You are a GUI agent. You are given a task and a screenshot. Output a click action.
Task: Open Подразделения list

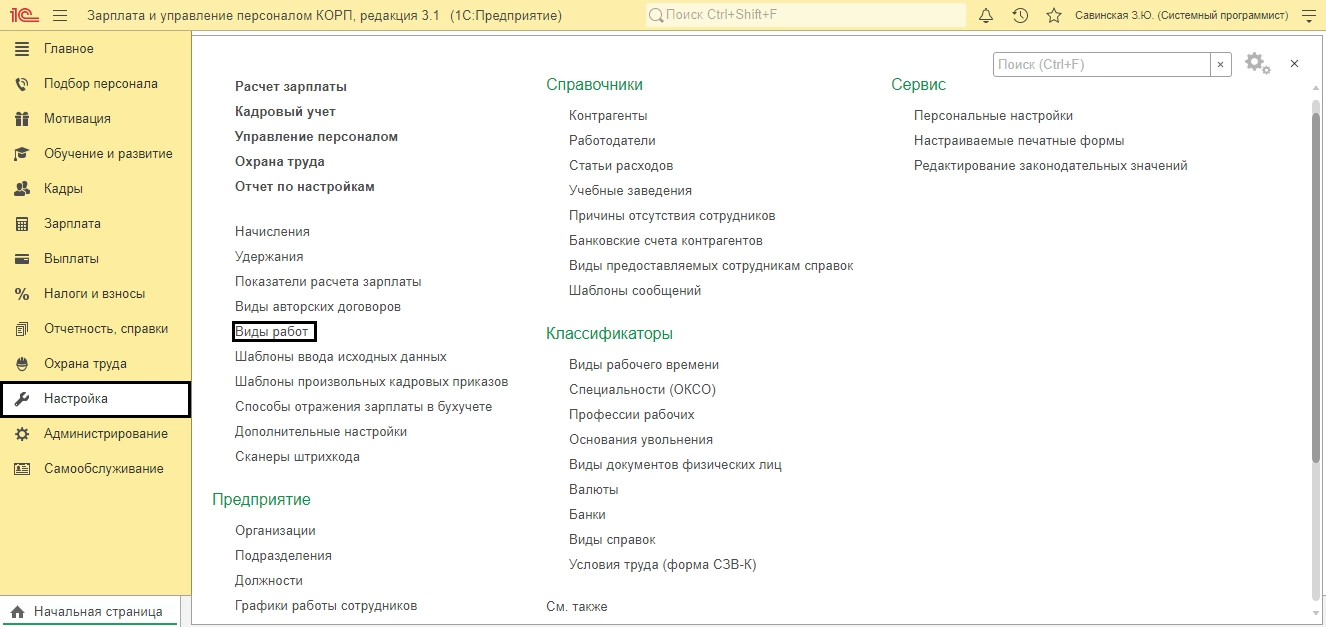tap(283, 556)
